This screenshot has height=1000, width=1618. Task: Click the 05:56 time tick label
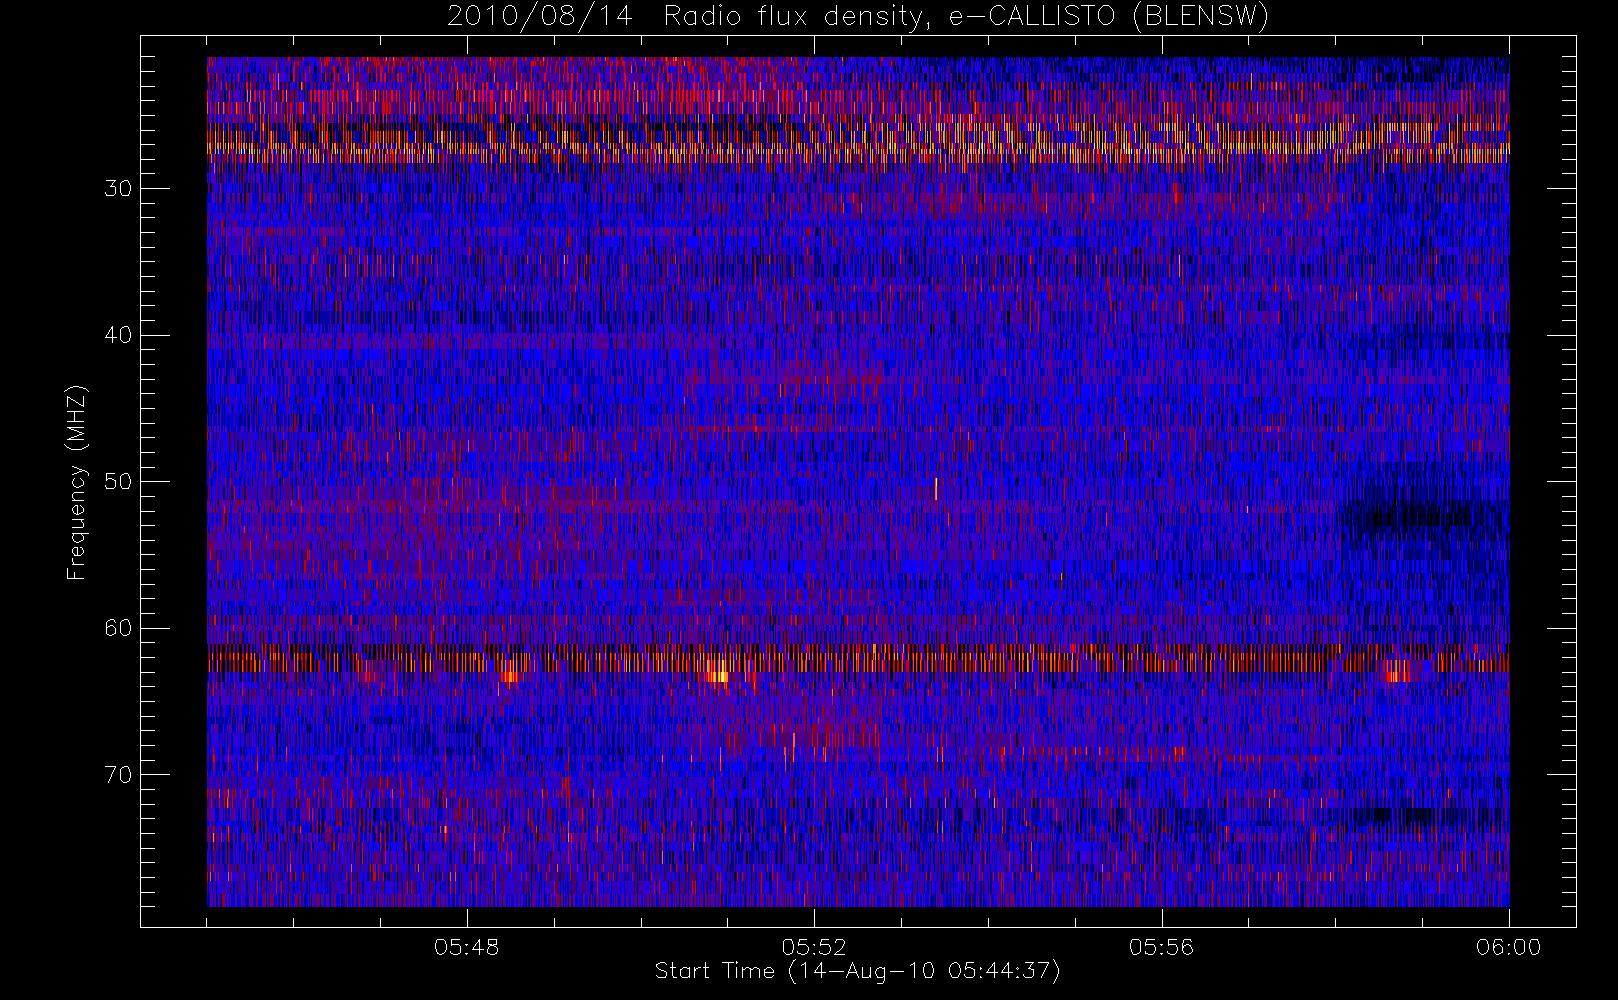point(1161,947)
